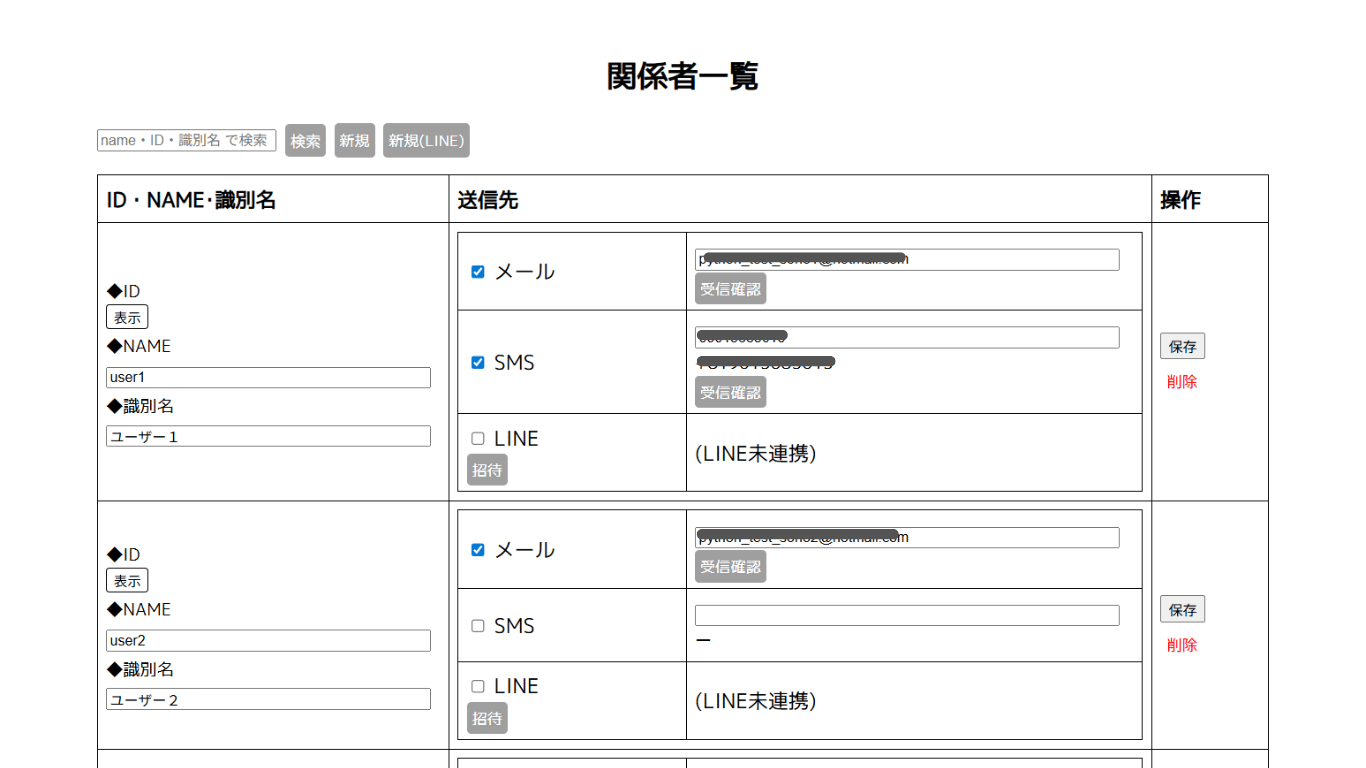Focus the name/ID search field
Screen dimensions: 1366x768
point(187,141)
